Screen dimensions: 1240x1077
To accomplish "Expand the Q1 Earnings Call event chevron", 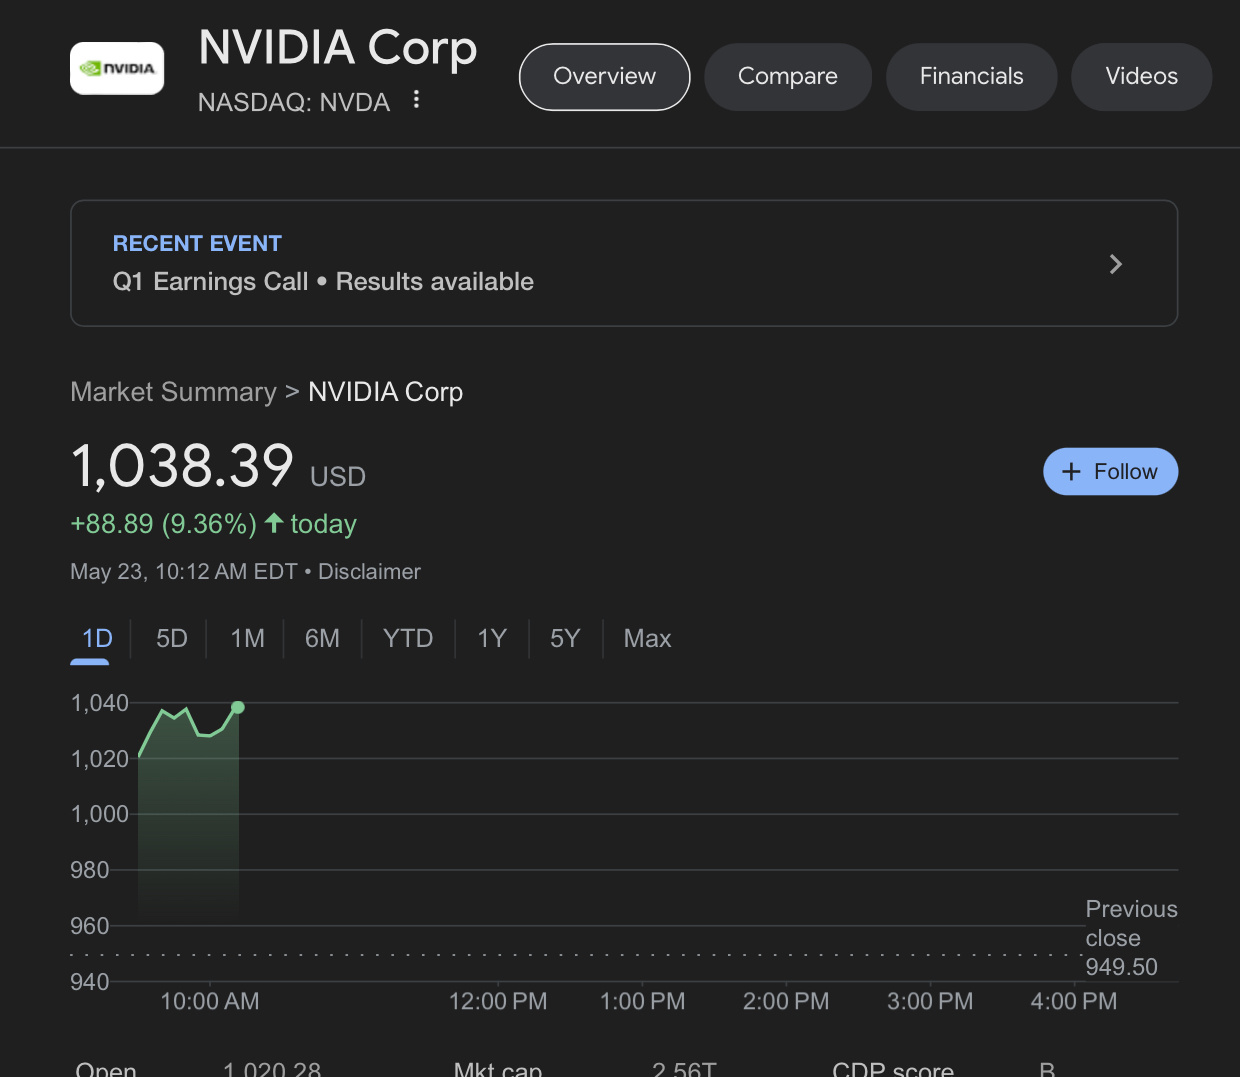I will pyautogui.click(x=1115, y=264).
